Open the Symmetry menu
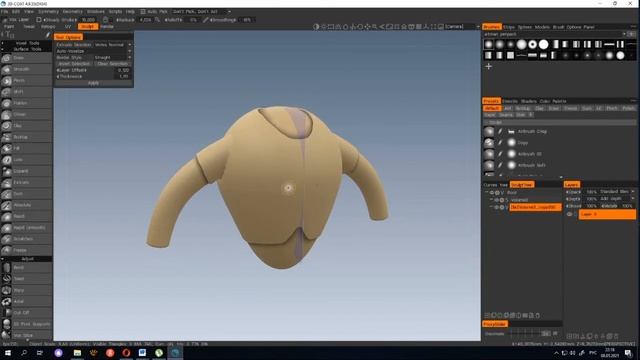Viewport: 640px width, 360px height. 48,12
